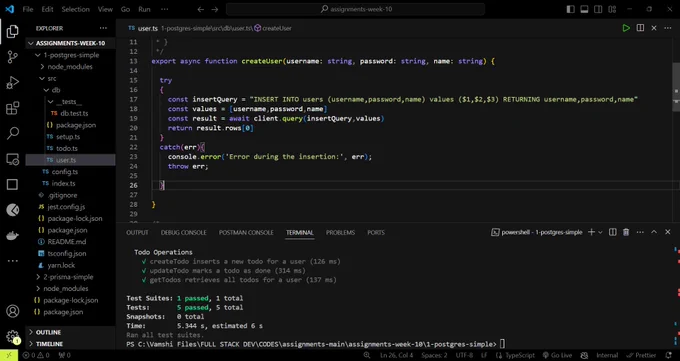Open the Search view in activity bar
Image resolution: width=680 pixels, height=361 pixels.
(x=13, y=133)
